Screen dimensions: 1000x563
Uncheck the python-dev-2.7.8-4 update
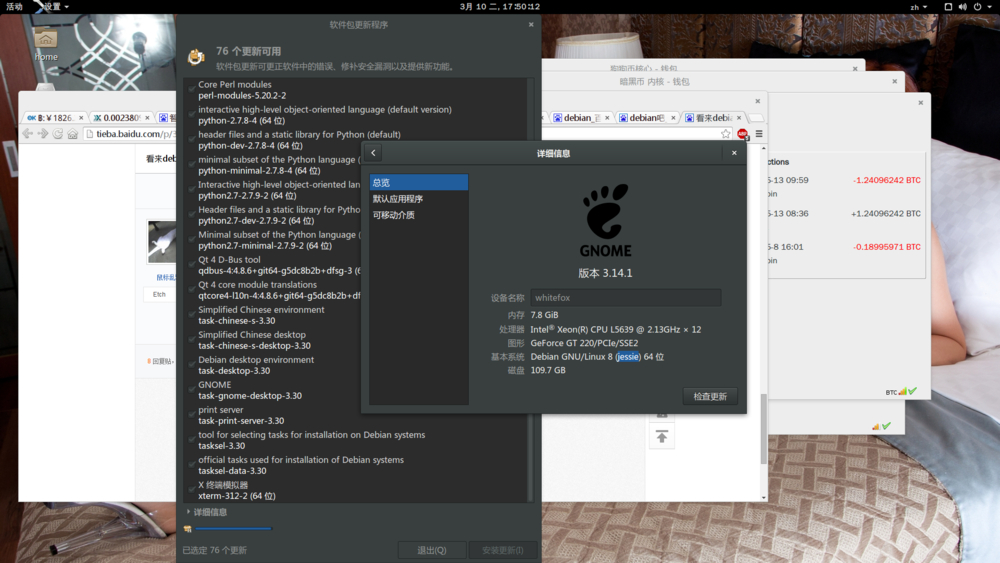pyautogui.click(x=192, y=140)
